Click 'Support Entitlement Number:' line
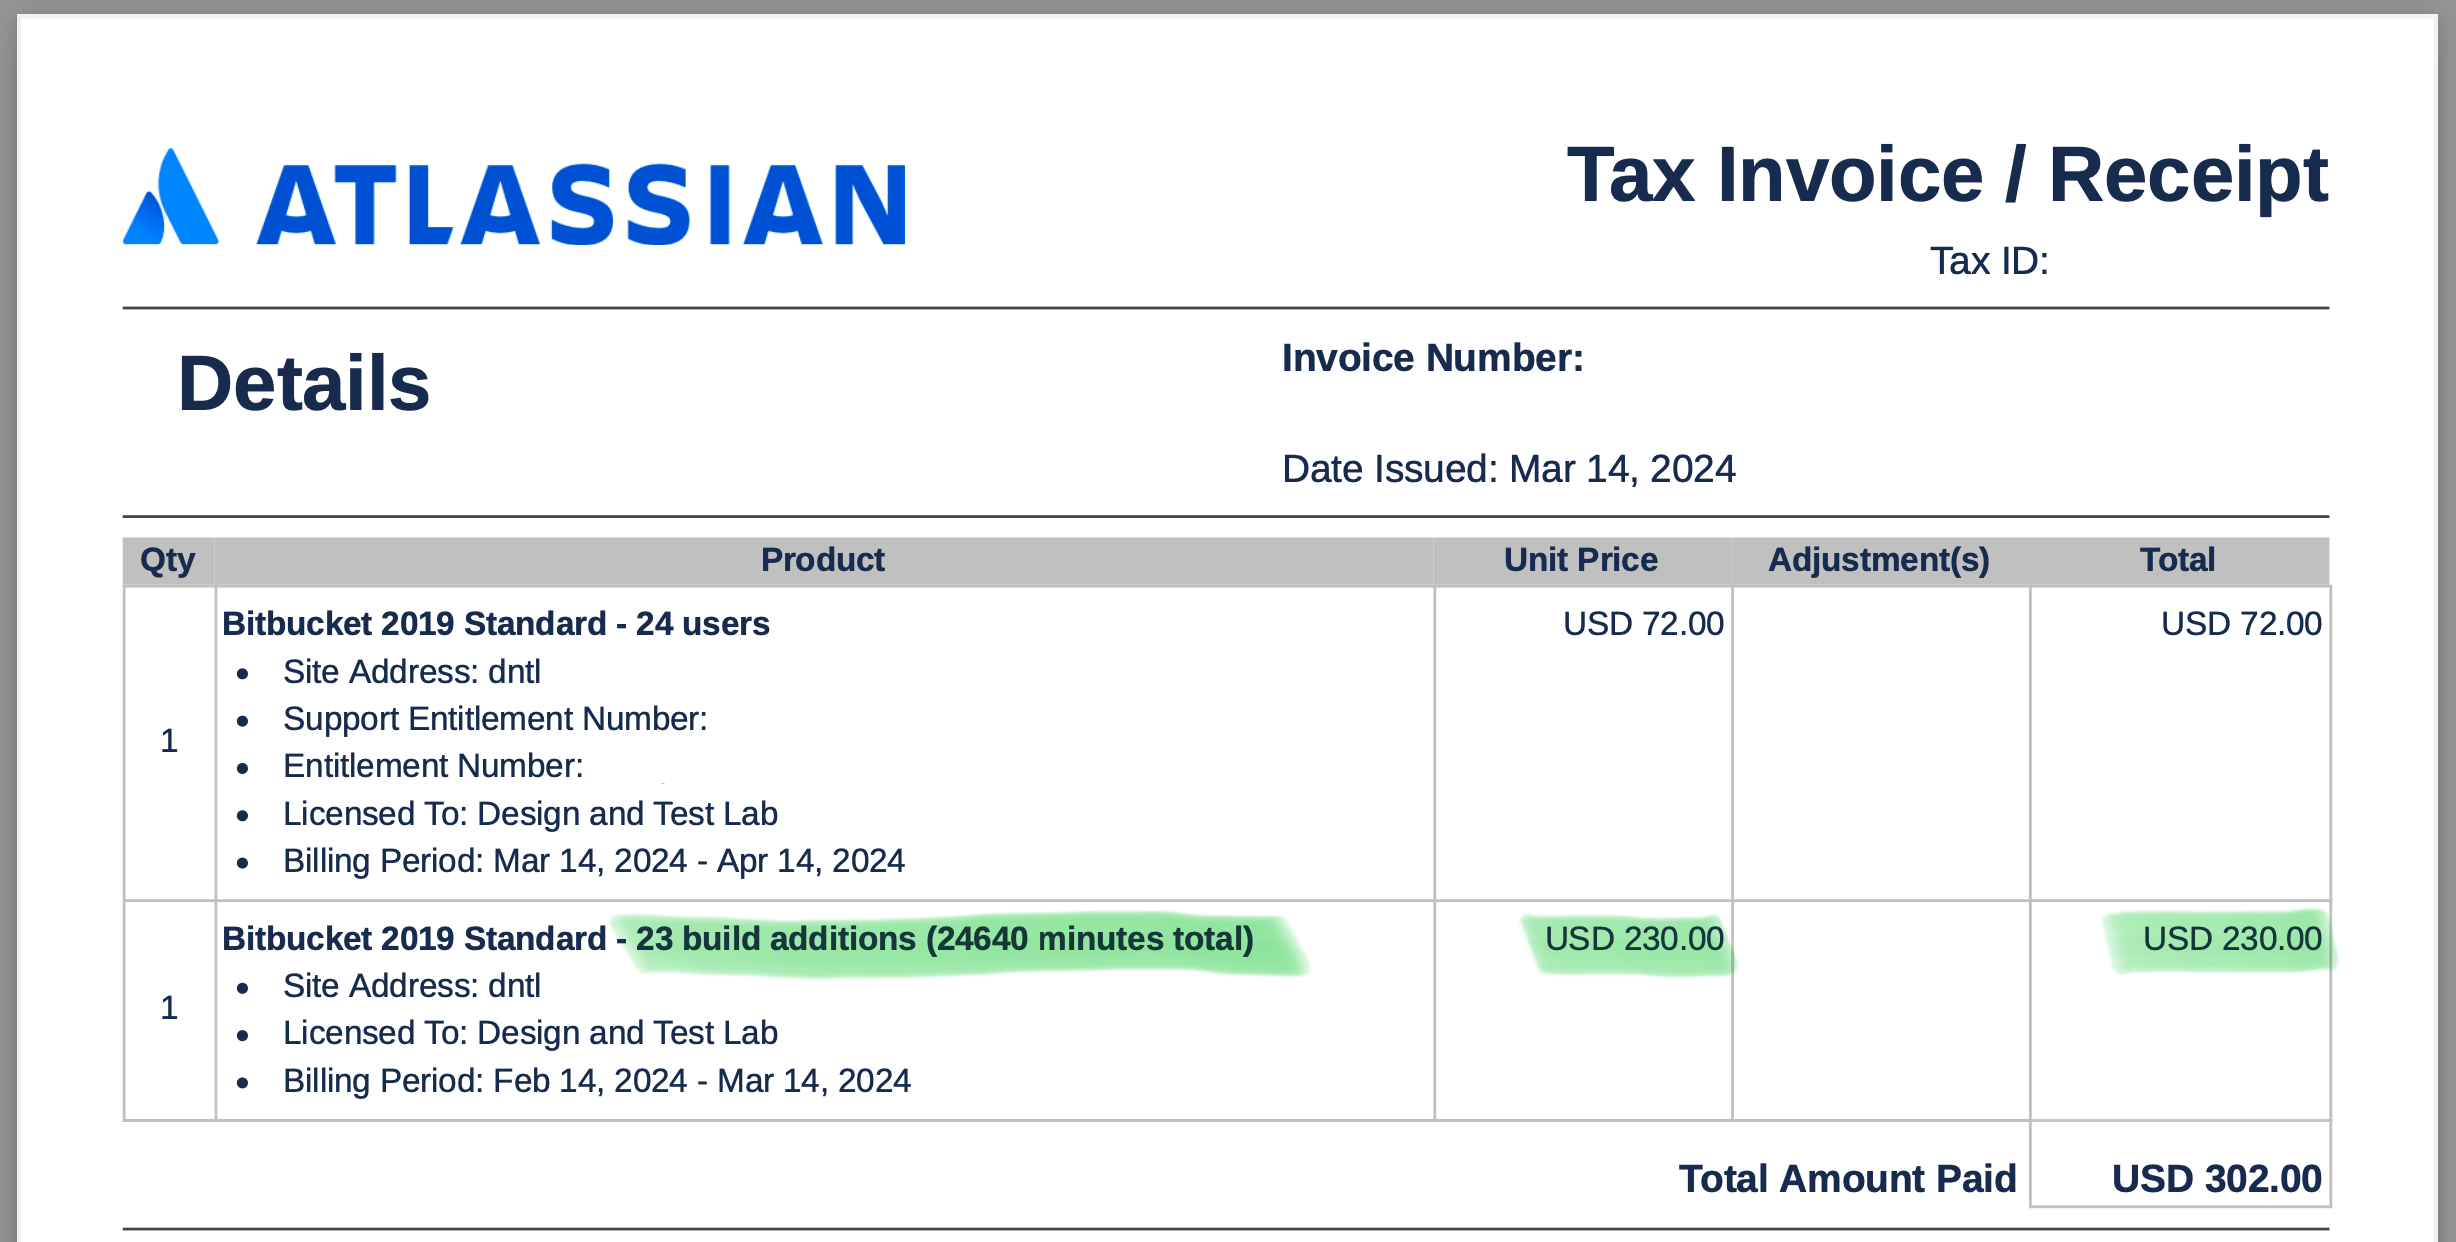 tap(495, 719)
